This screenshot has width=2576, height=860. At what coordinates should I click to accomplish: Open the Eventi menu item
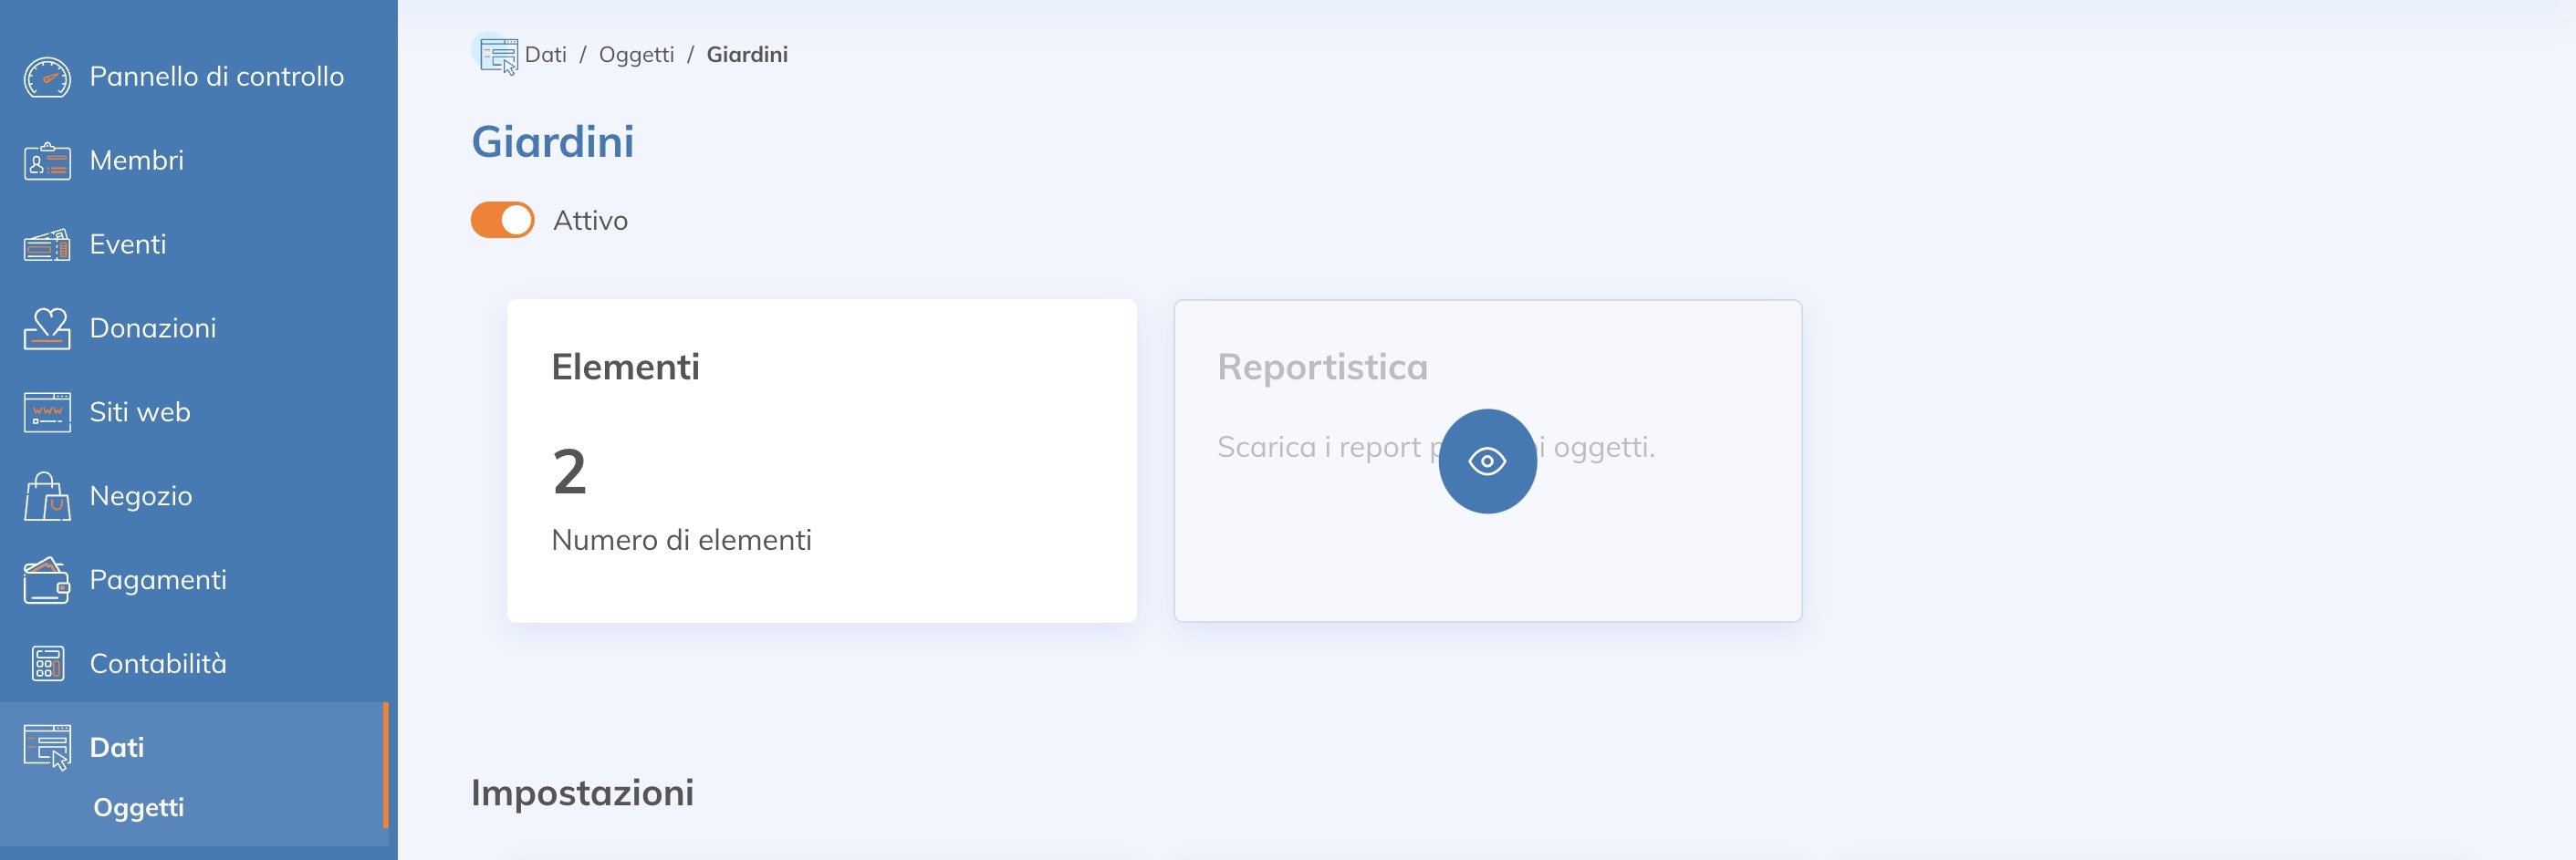(128, 245)
